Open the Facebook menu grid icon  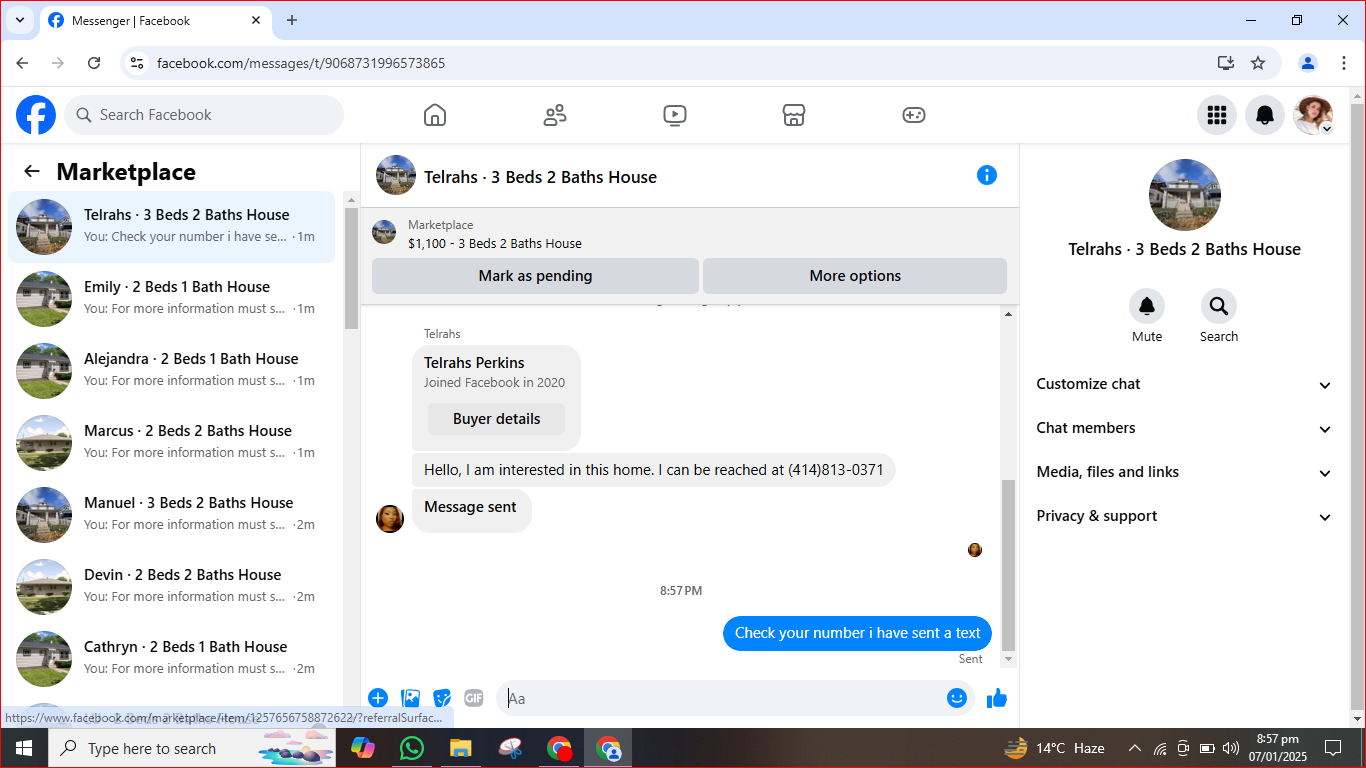1217,115
